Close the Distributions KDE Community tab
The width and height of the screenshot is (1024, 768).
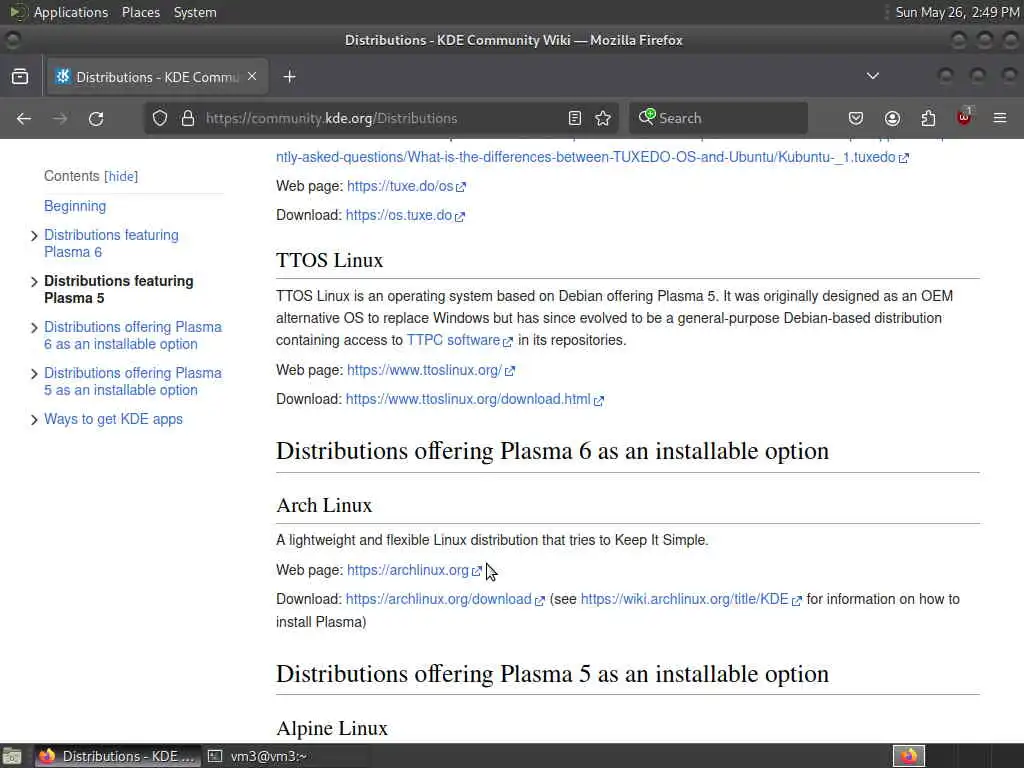pos(252,76)
